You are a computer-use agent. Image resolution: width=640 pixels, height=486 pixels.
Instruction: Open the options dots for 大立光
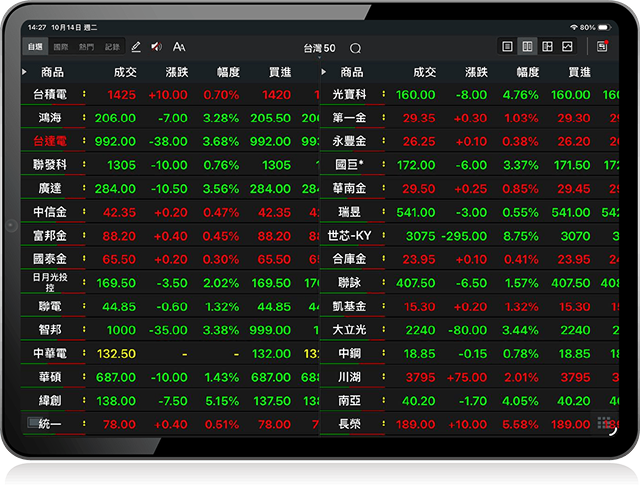pyautogui.click(x=384, y=329)
